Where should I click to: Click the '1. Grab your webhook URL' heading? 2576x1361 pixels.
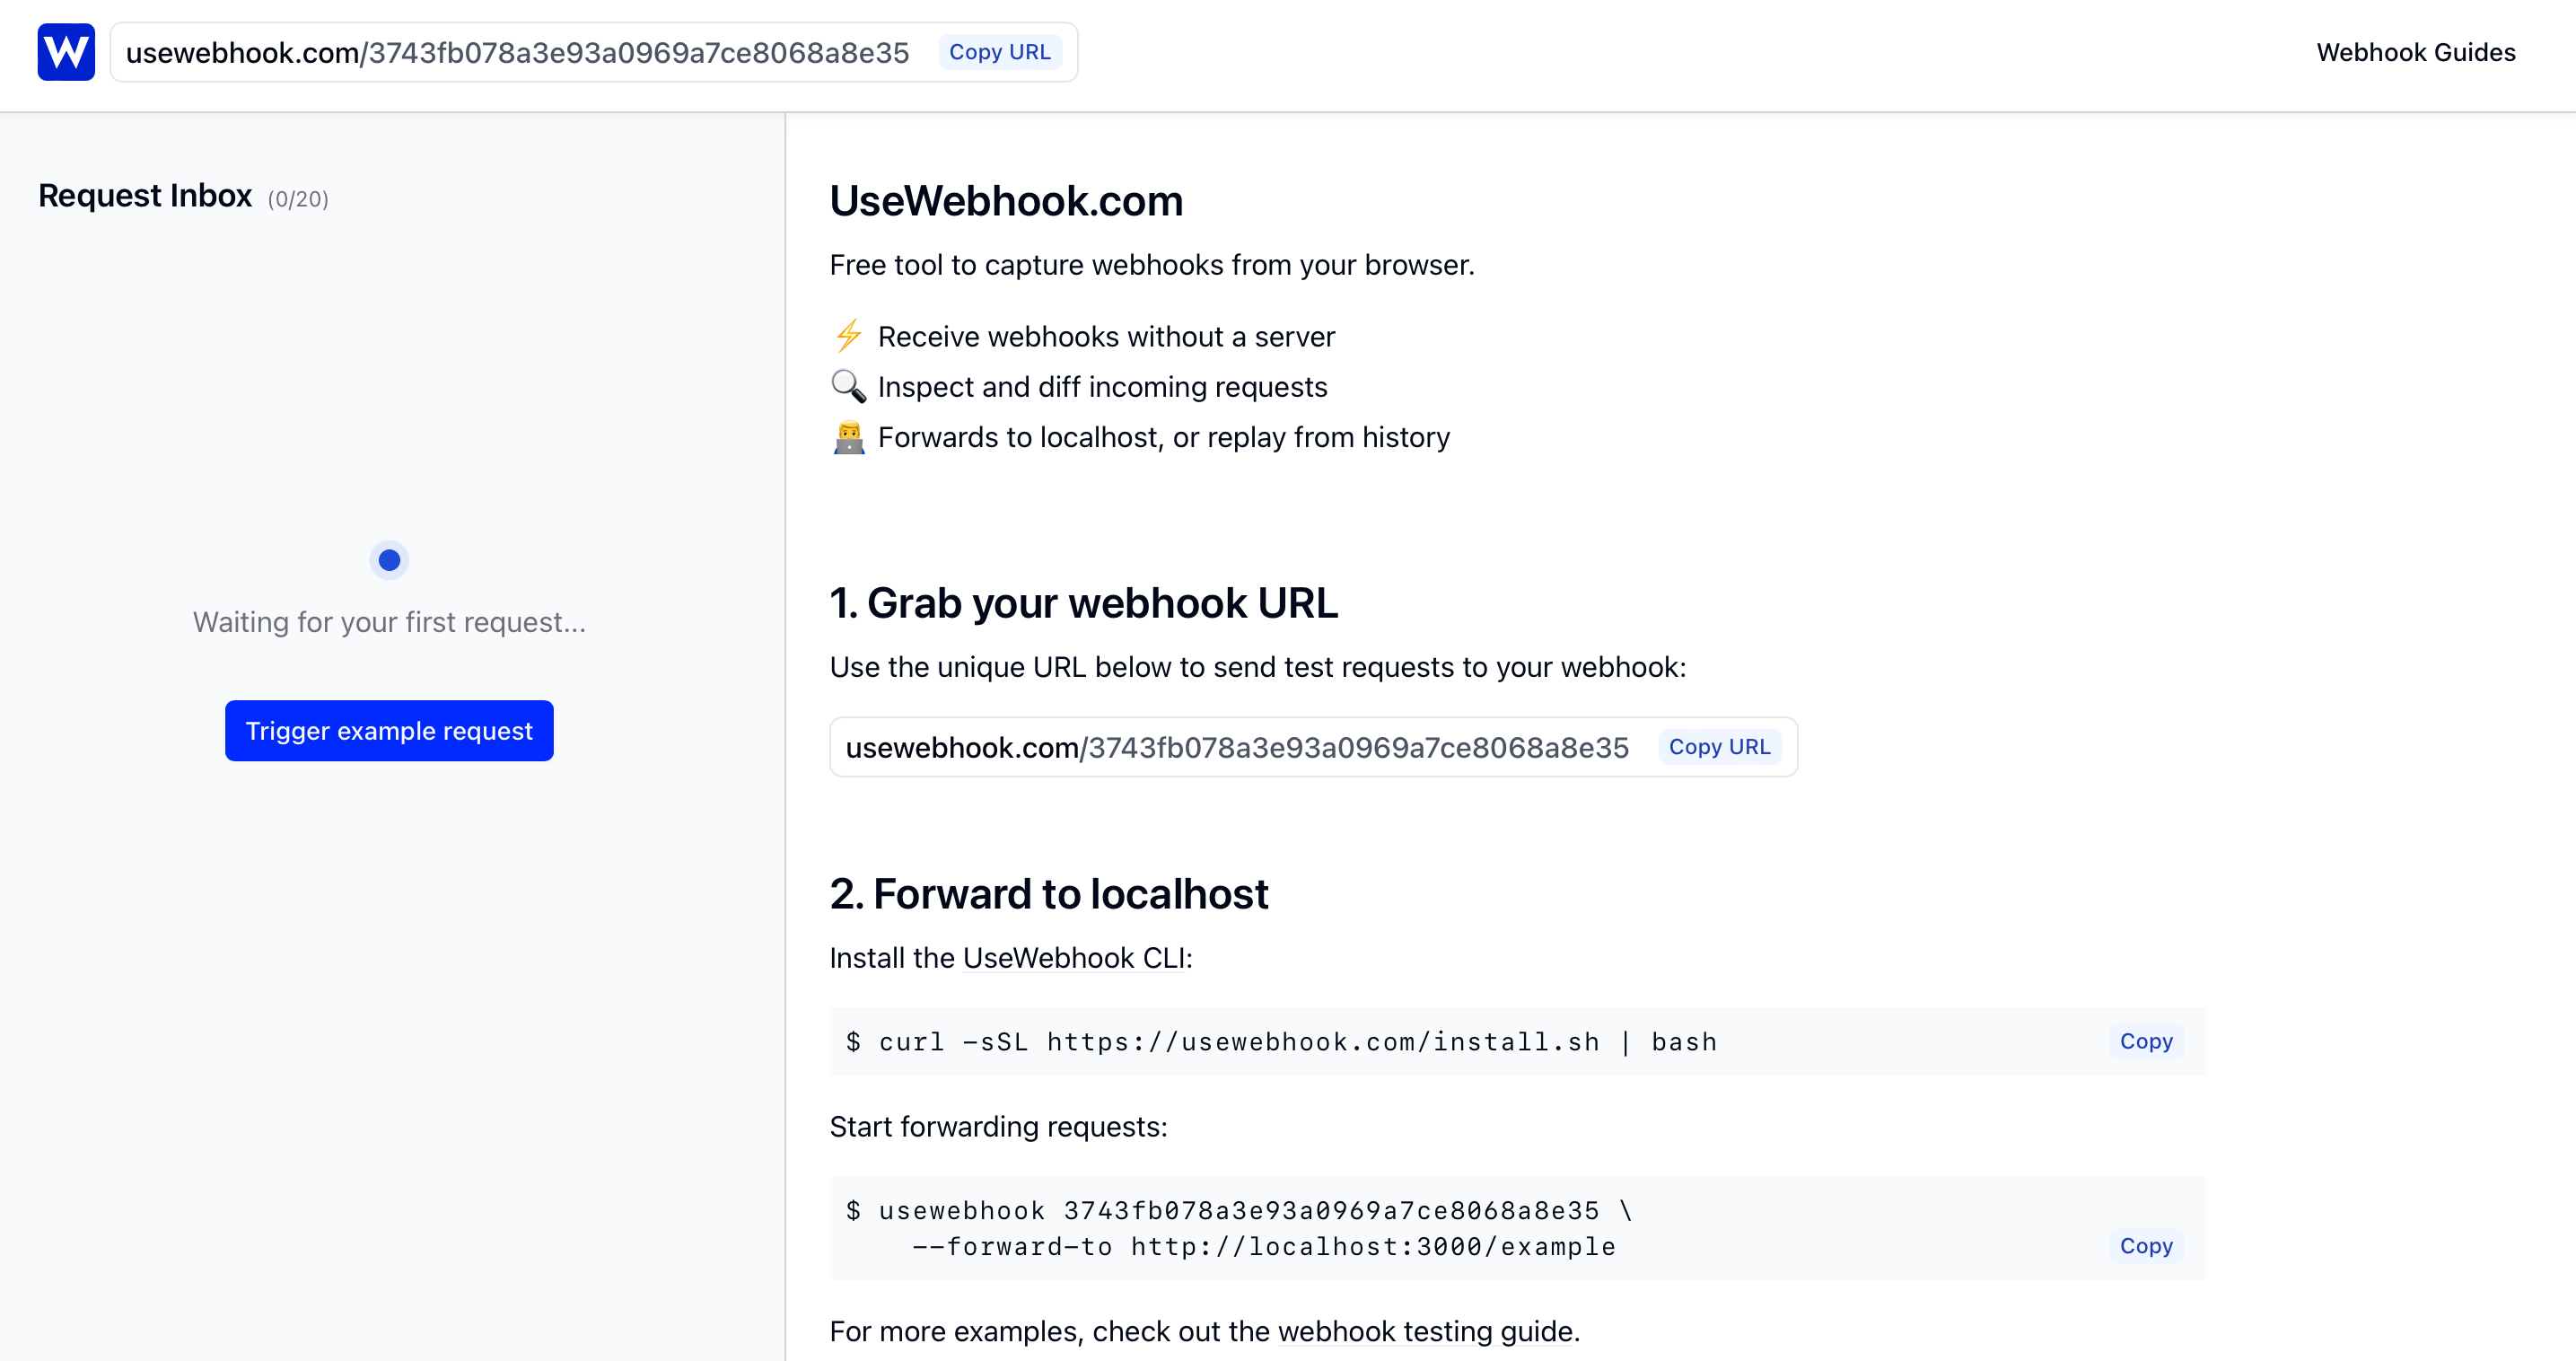(x=1083, y=604)
